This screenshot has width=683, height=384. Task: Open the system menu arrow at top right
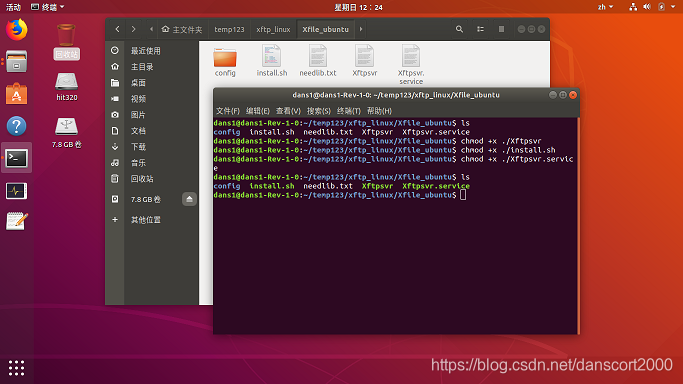point(673,7)
